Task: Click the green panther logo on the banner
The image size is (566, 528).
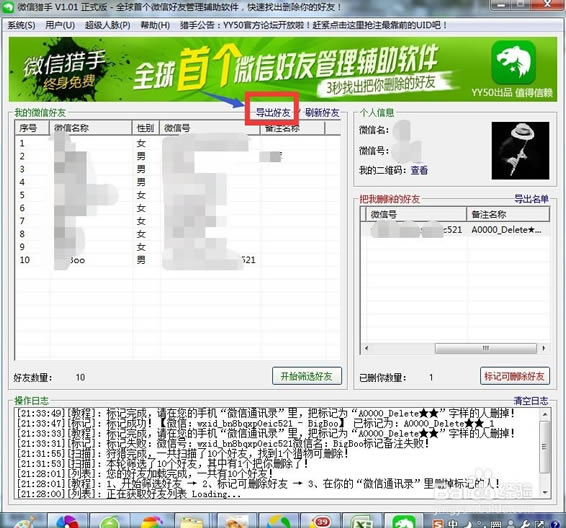Action: [513, 62]
